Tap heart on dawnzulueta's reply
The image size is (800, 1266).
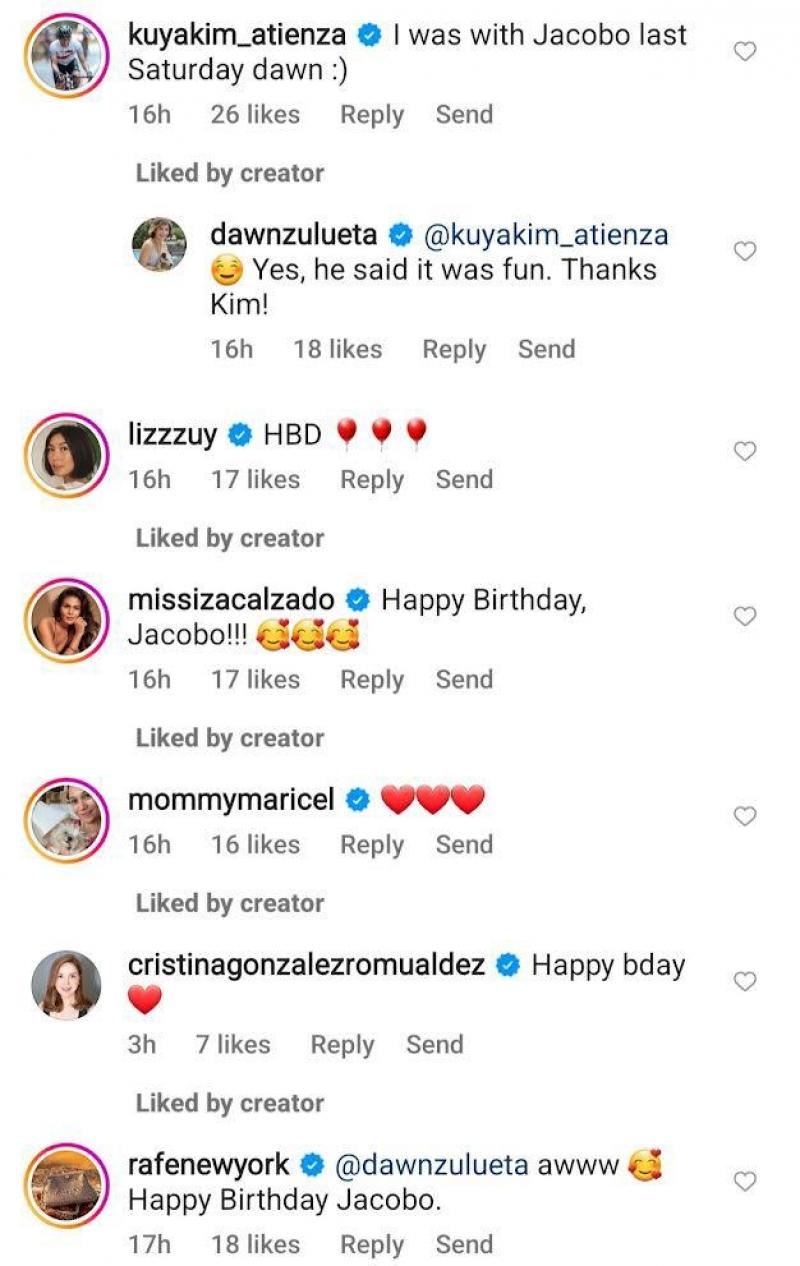(745, 251)
